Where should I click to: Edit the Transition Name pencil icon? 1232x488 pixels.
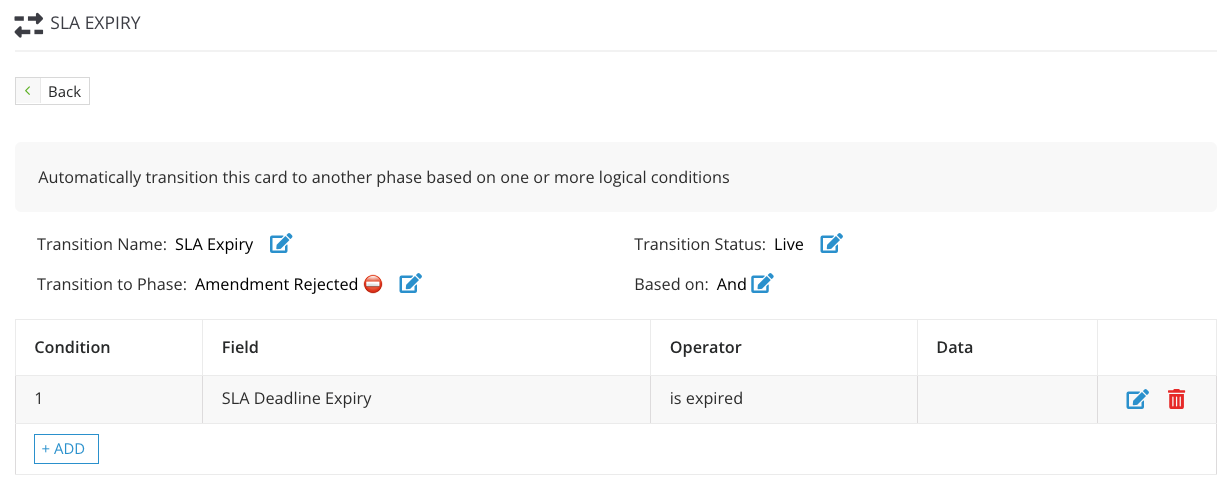(x=281, y=243)
